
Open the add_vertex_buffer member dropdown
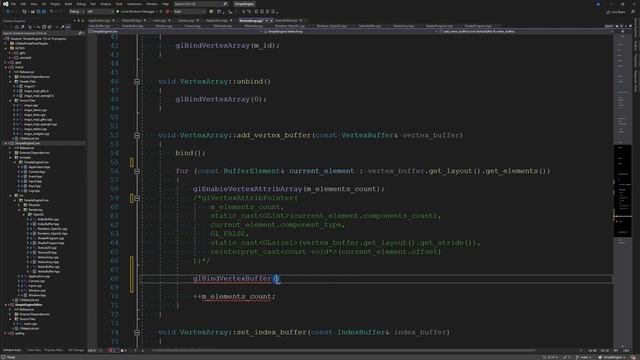coord(527,31)
